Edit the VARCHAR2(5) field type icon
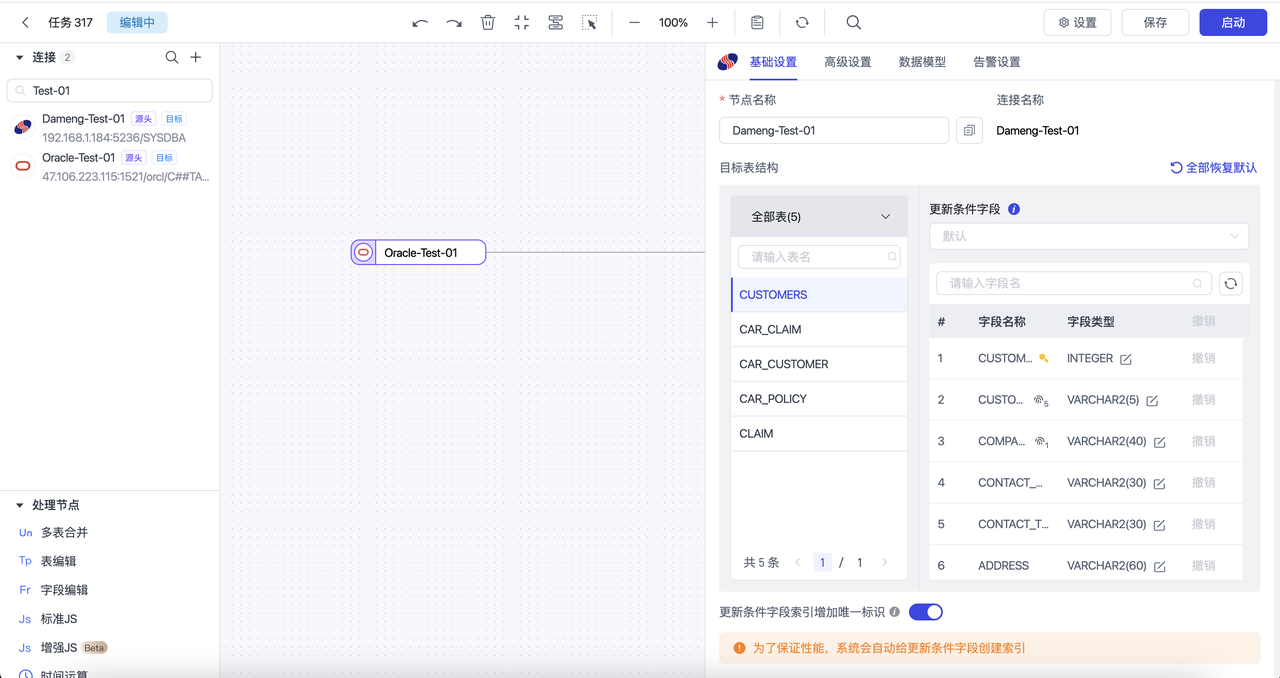 [x=1152, y=400]
